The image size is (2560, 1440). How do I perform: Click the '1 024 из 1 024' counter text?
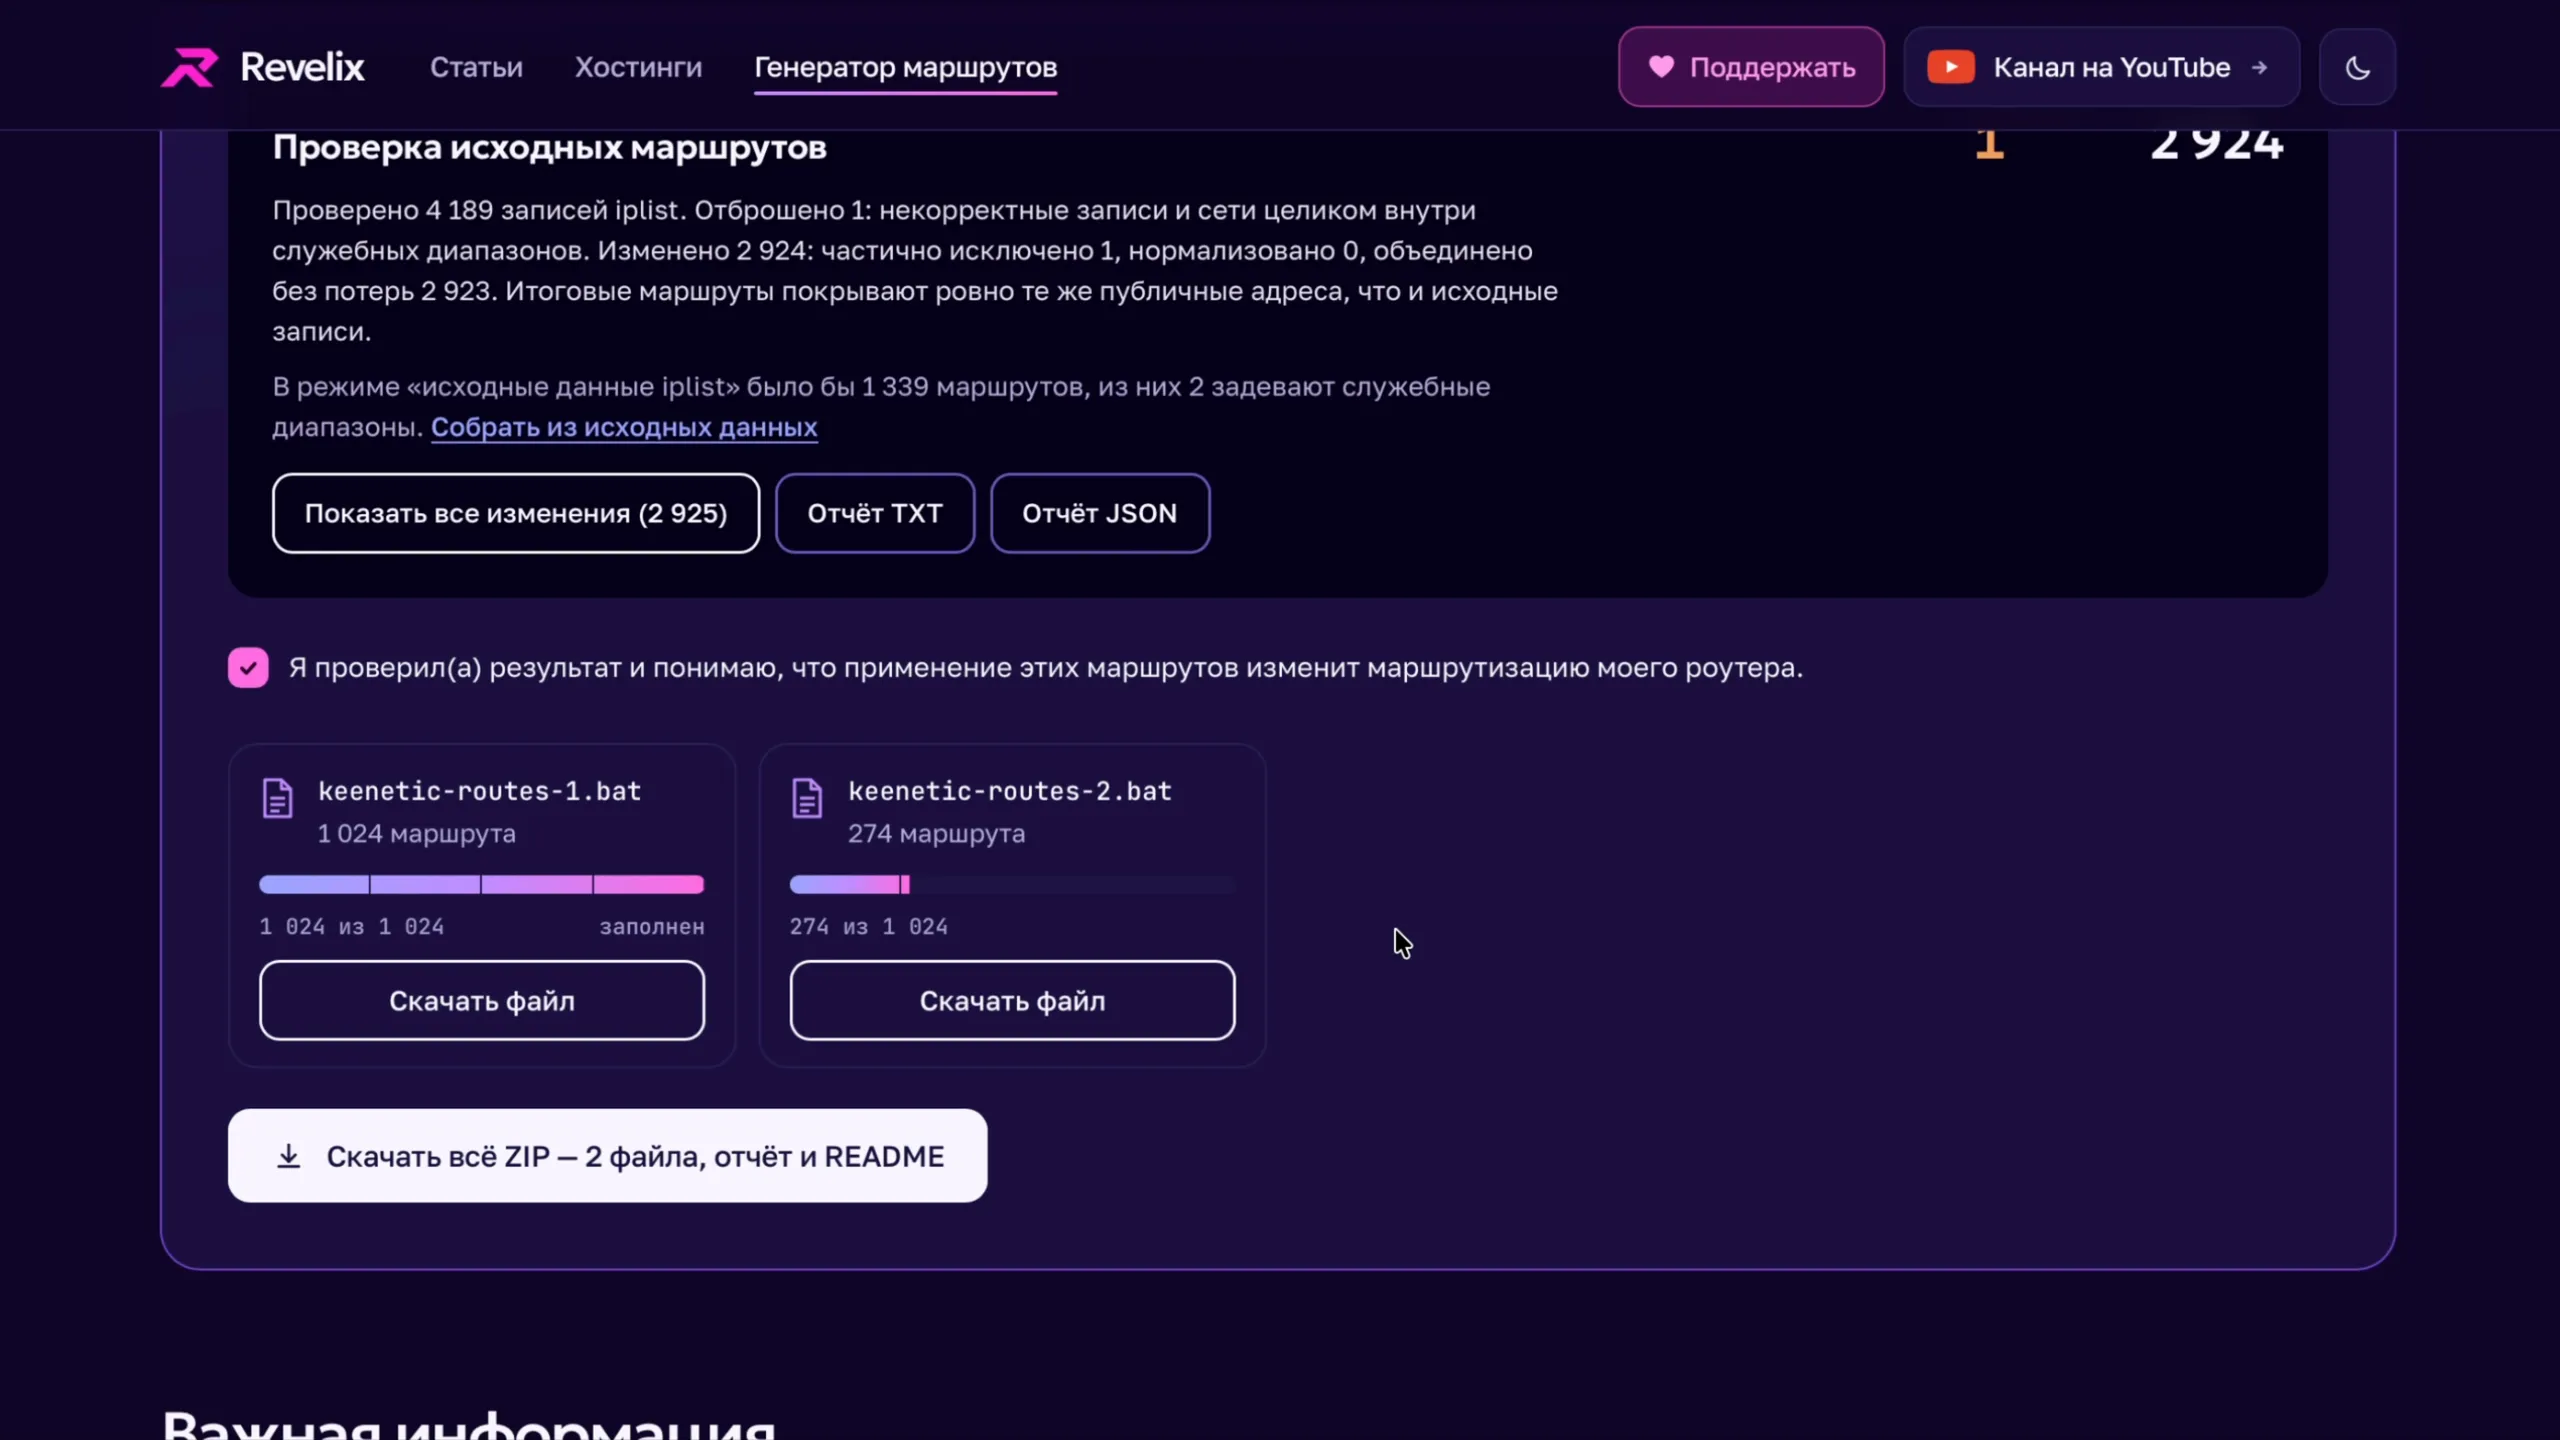click(351, 927)
